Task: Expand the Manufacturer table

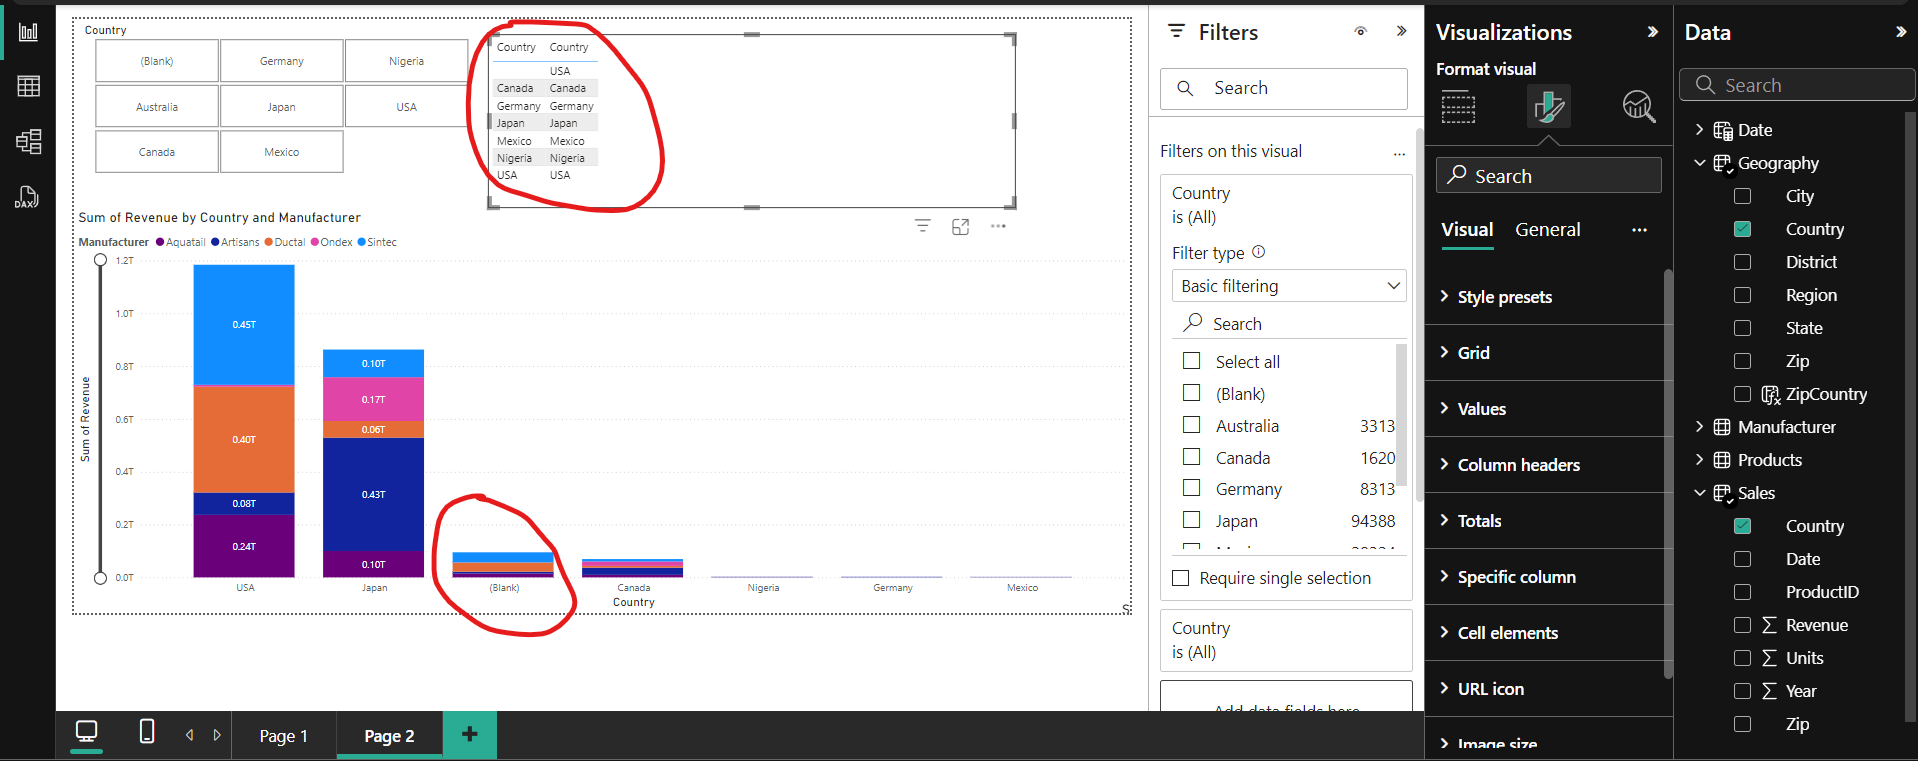Action: coord(1699,427)
